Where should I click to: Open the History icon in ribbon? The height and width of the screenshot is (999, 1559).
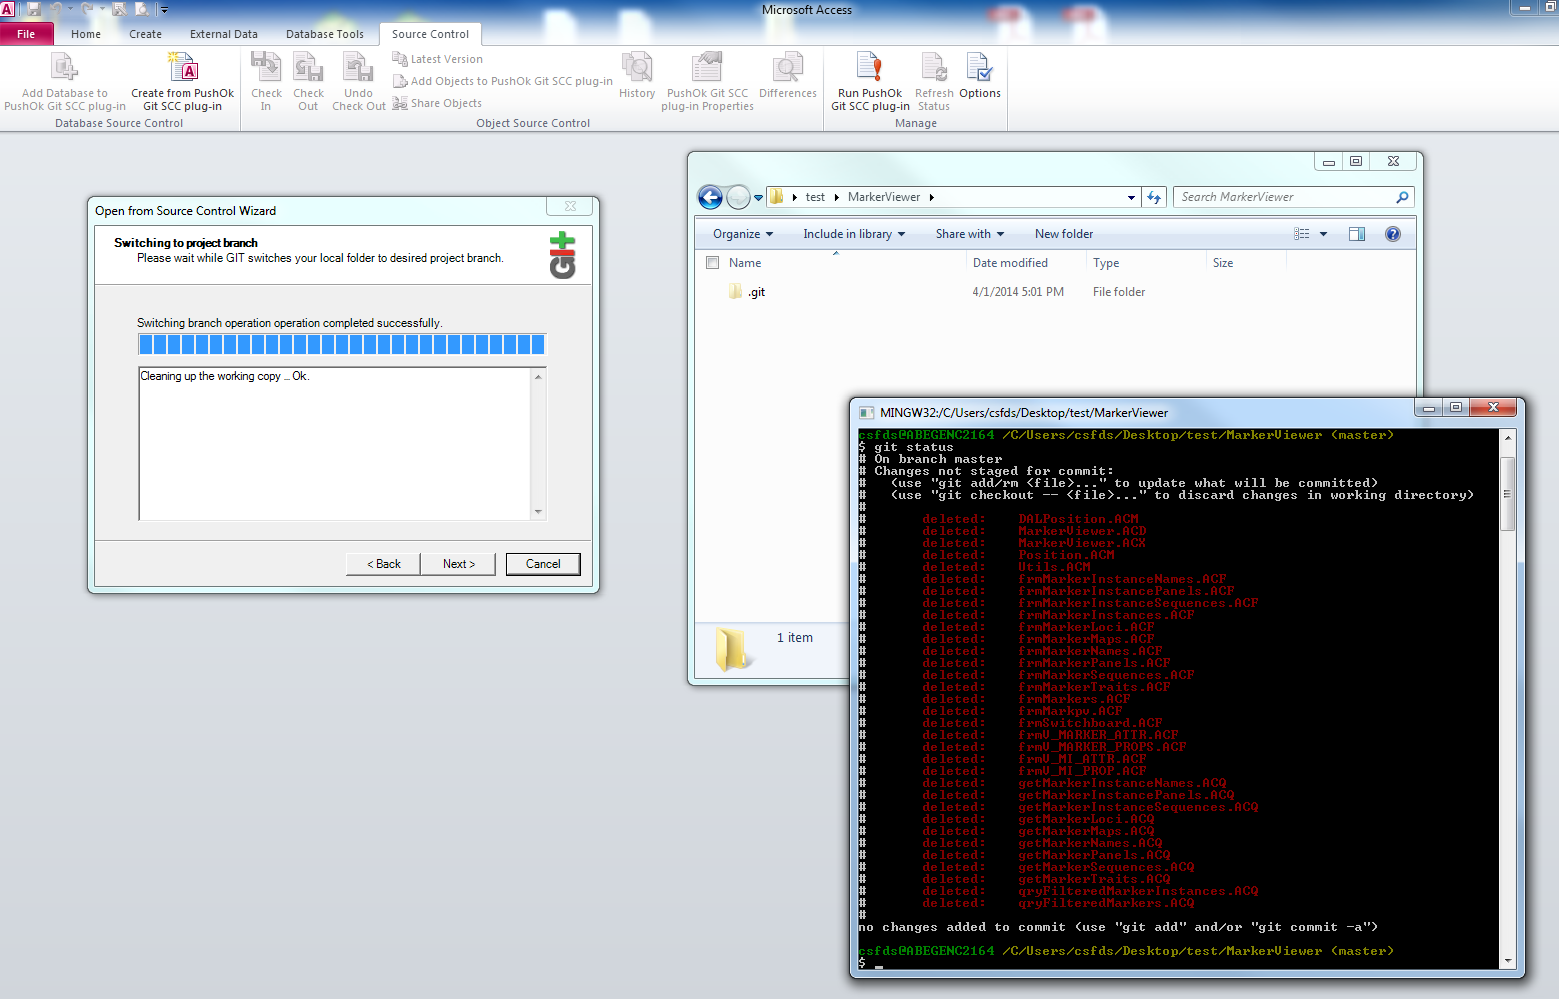pos(637,68)
